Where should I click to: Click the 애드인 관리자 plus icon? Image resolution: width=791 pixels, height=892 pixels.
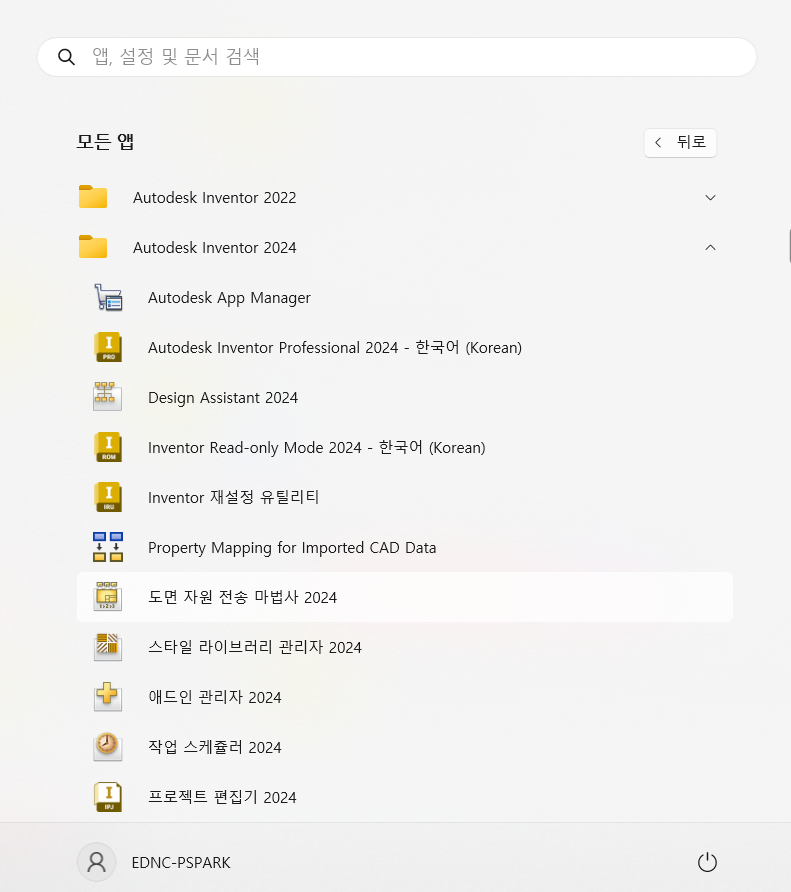pyautogui.click(x=108, y=697)
